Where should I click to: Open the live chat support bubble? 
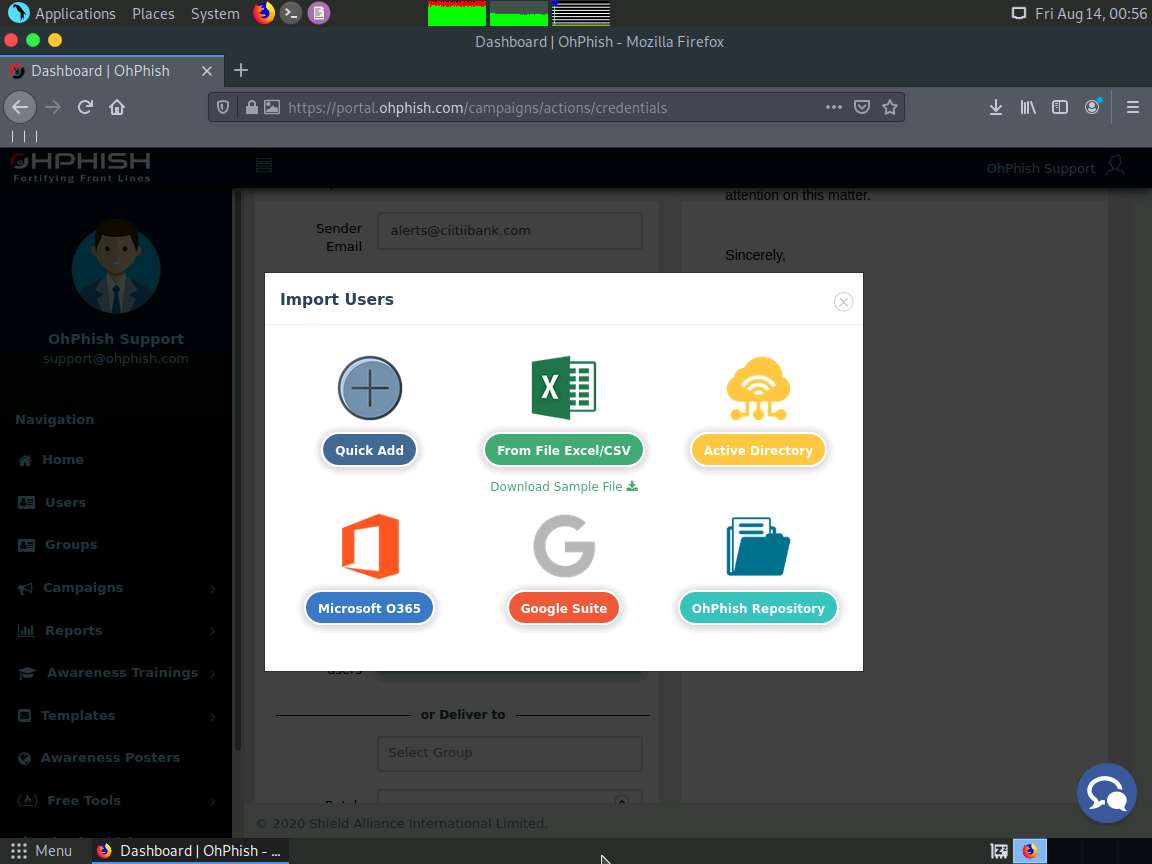pos(1106,793)
